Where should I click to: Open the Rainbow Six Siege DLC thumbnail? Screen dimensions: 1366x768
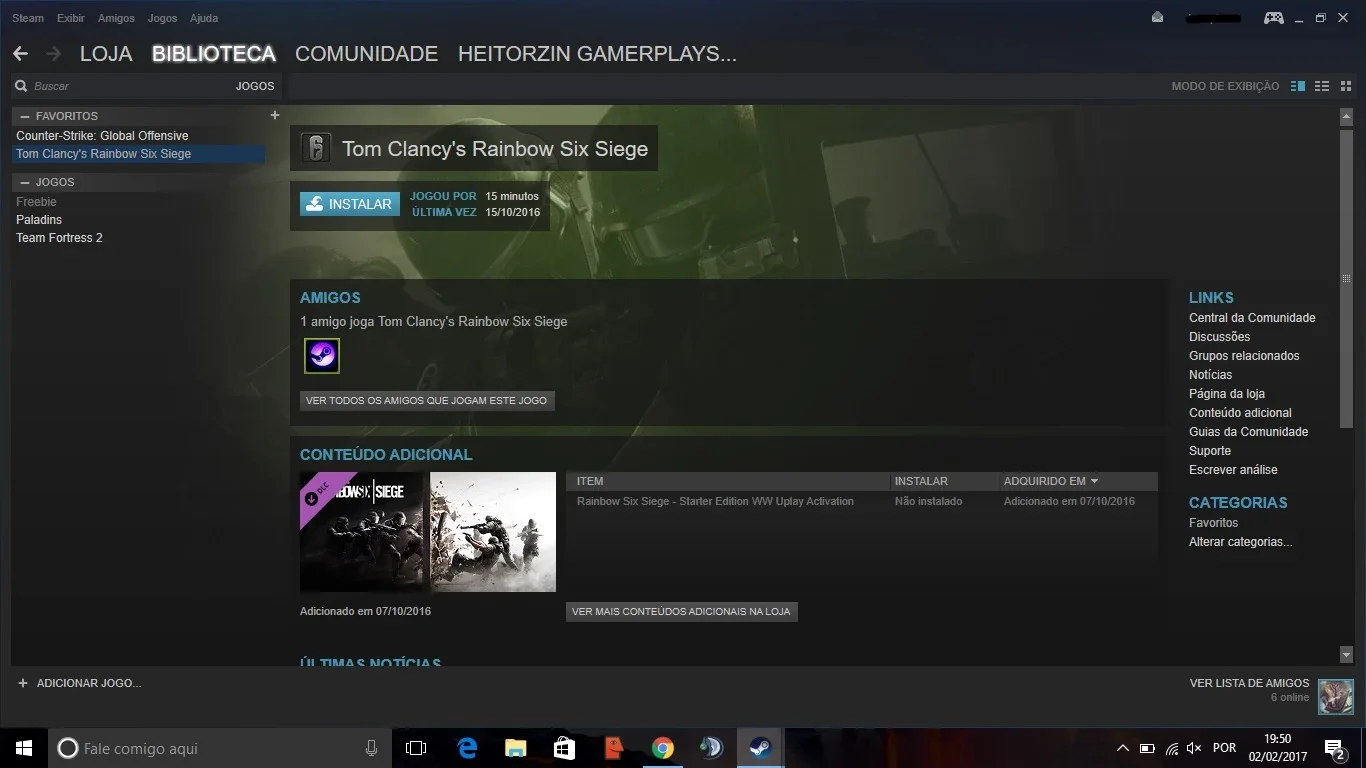coord(362,532)
